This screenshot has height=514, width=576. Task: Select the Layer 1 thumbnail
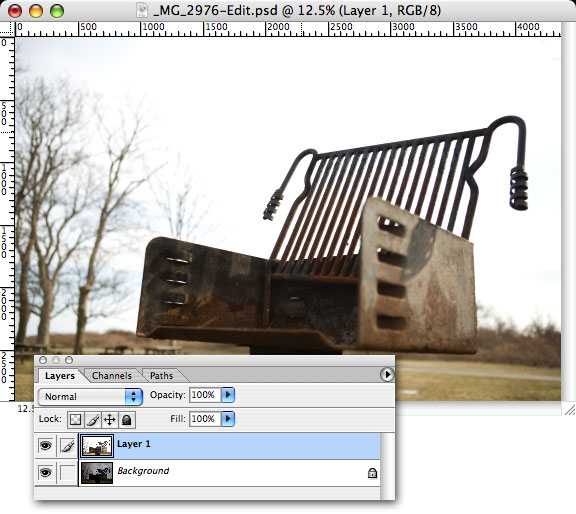[97, 446]
